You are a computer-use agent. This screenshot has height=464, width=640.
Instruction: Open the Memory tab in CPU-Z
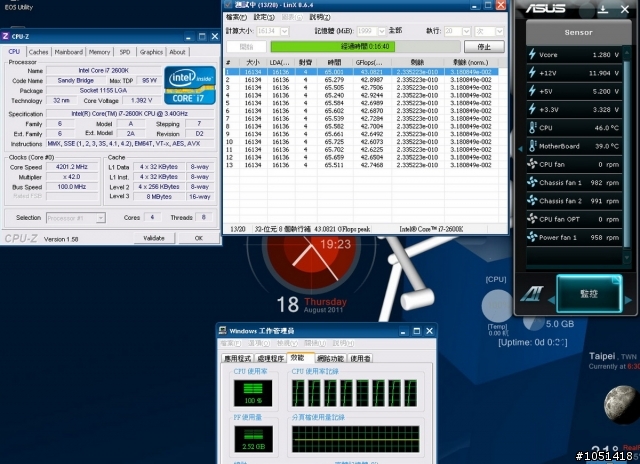[99, 52]
